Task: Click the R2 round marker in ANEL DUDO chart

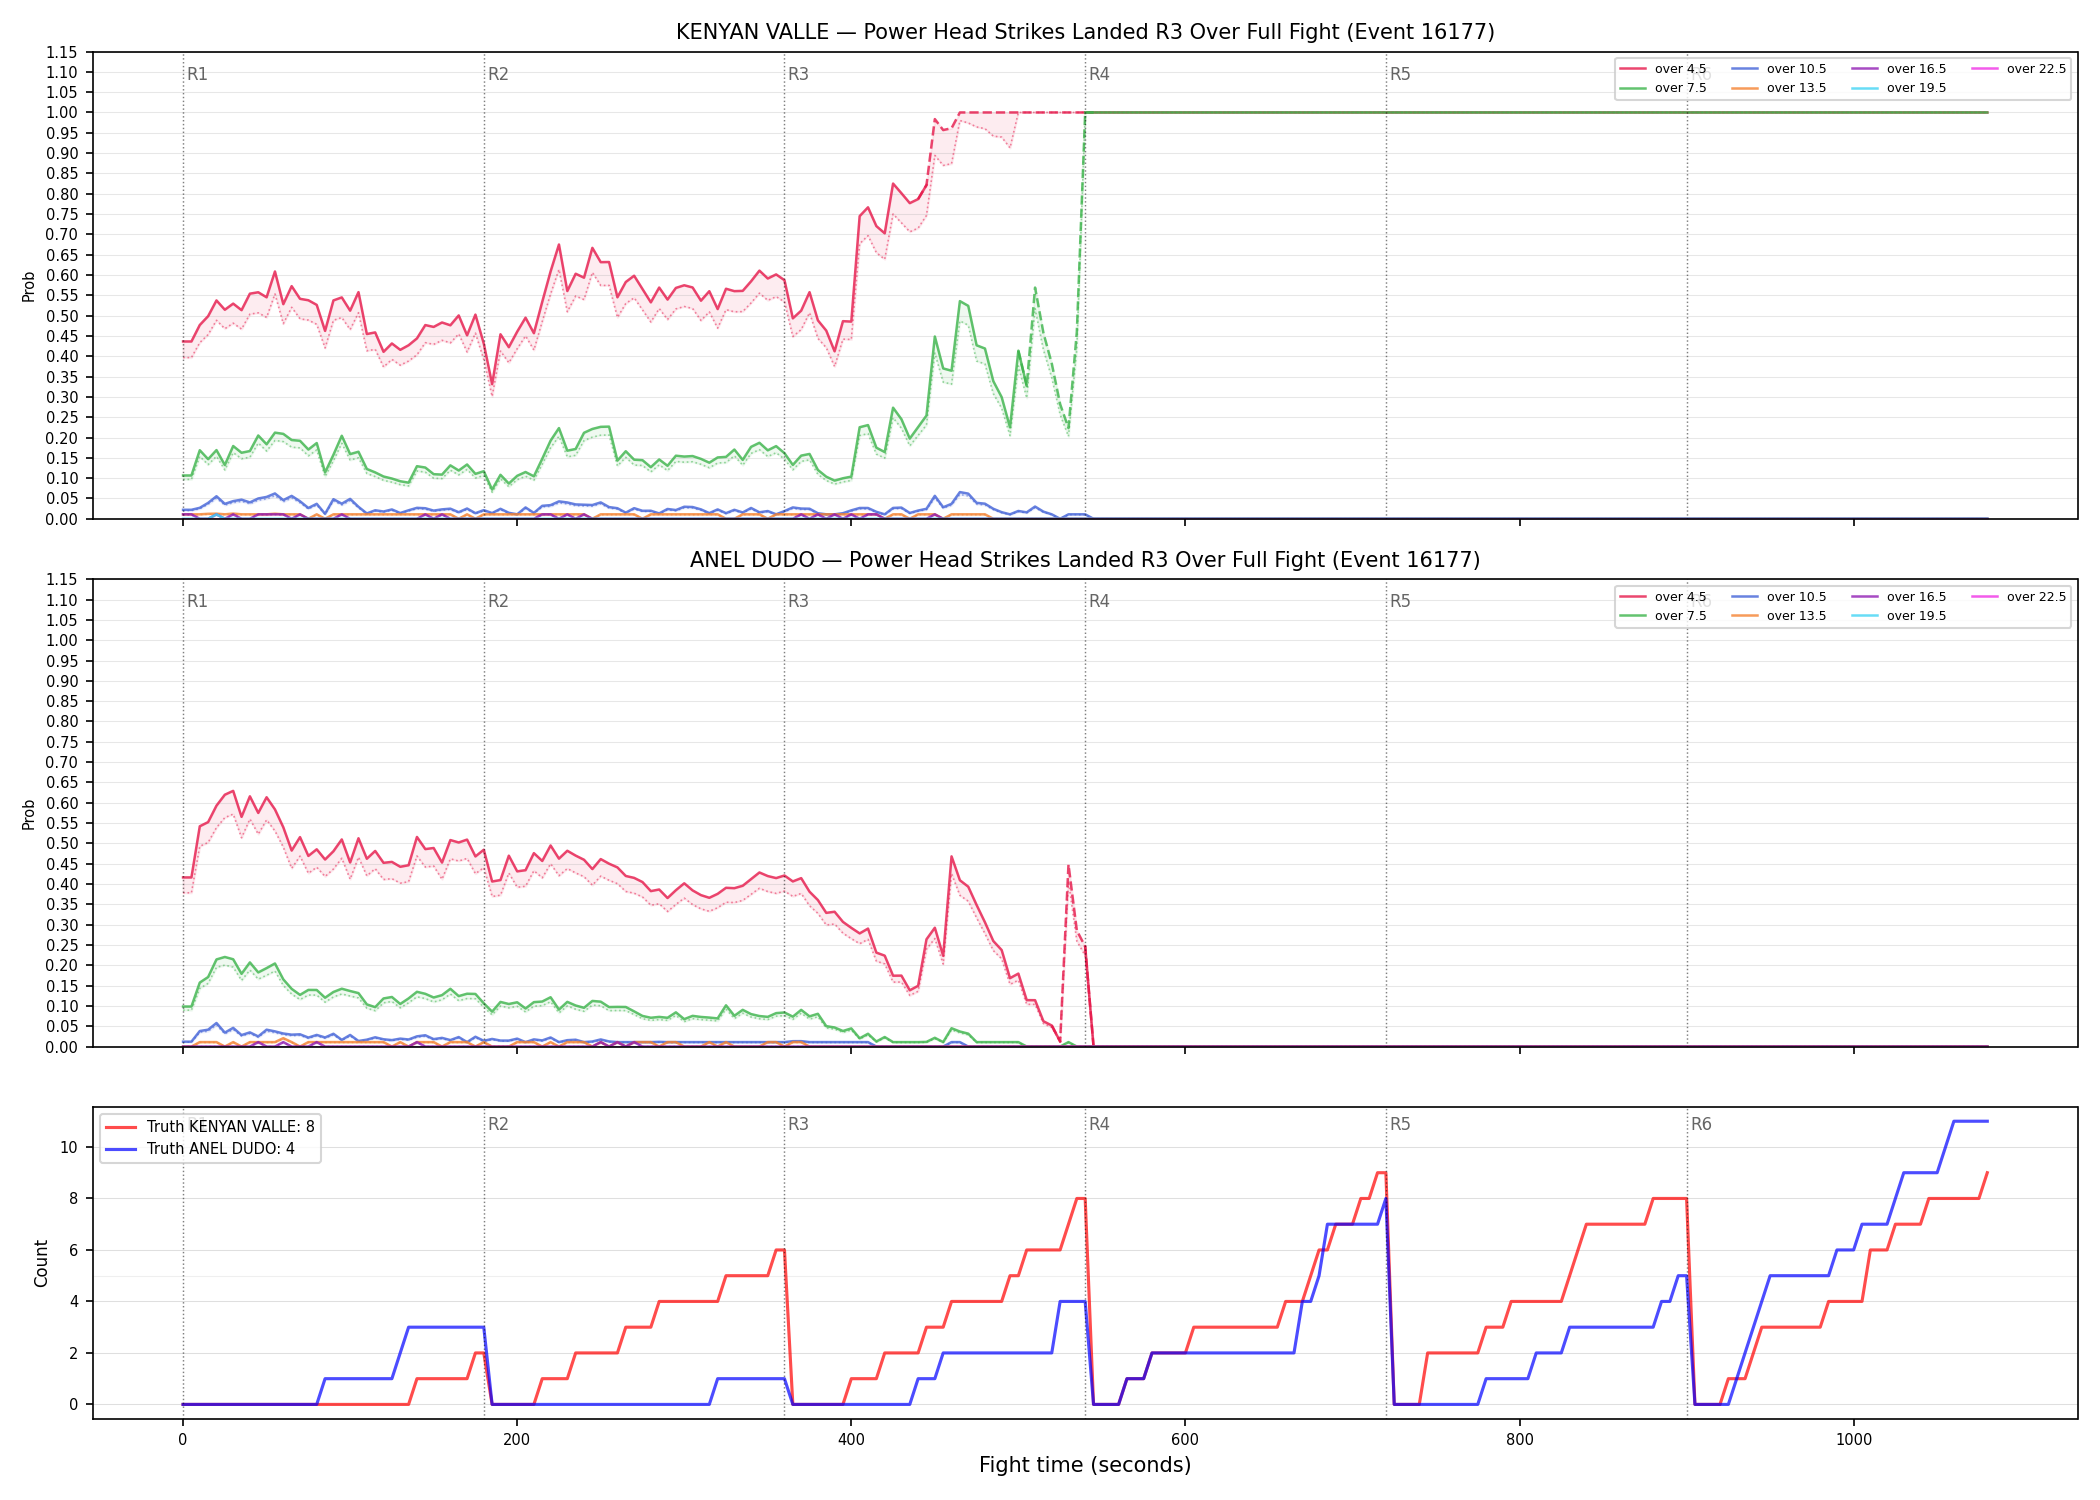Action: click(498, 601)
